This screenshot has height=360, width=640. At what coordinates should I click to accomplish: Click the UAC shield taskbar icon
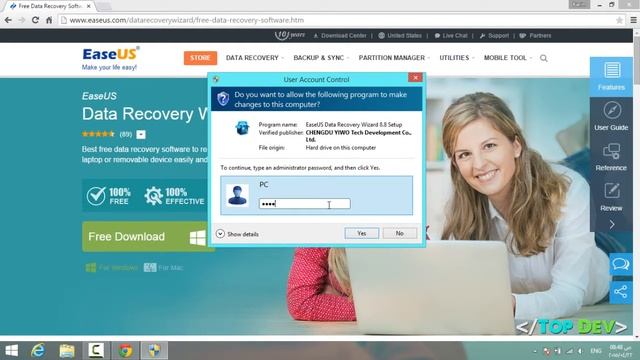(x=154, y=350)
